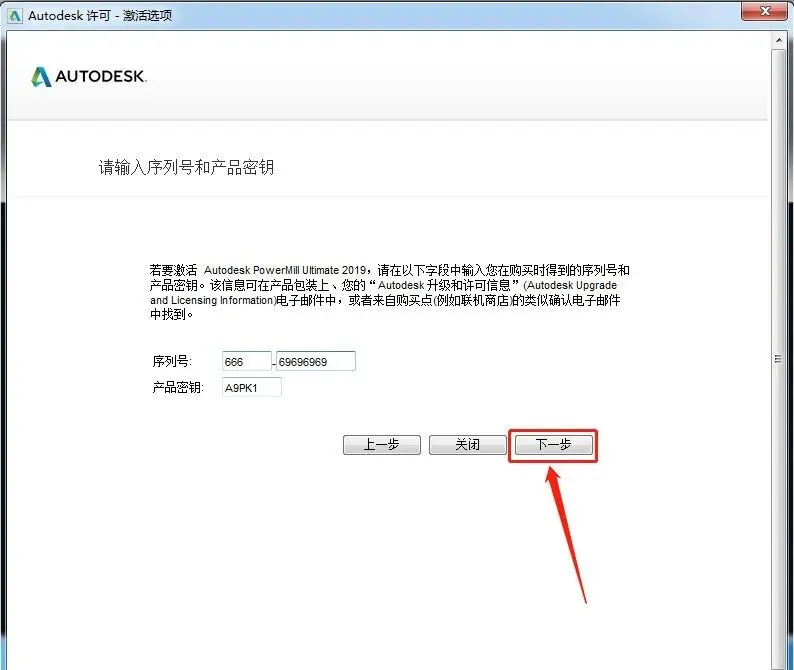This screenshot has width=794, height=670.
Task: Click the scrollbar up arrow
Action: (x=778, y=40)
